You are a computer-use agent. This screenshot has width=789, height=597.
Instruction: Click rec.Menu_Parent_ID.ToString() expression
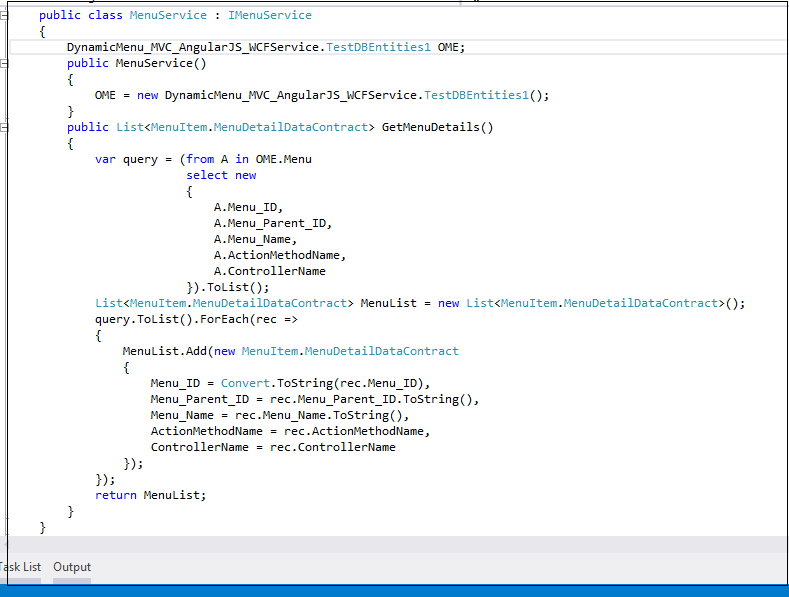(x=372, y=400)
